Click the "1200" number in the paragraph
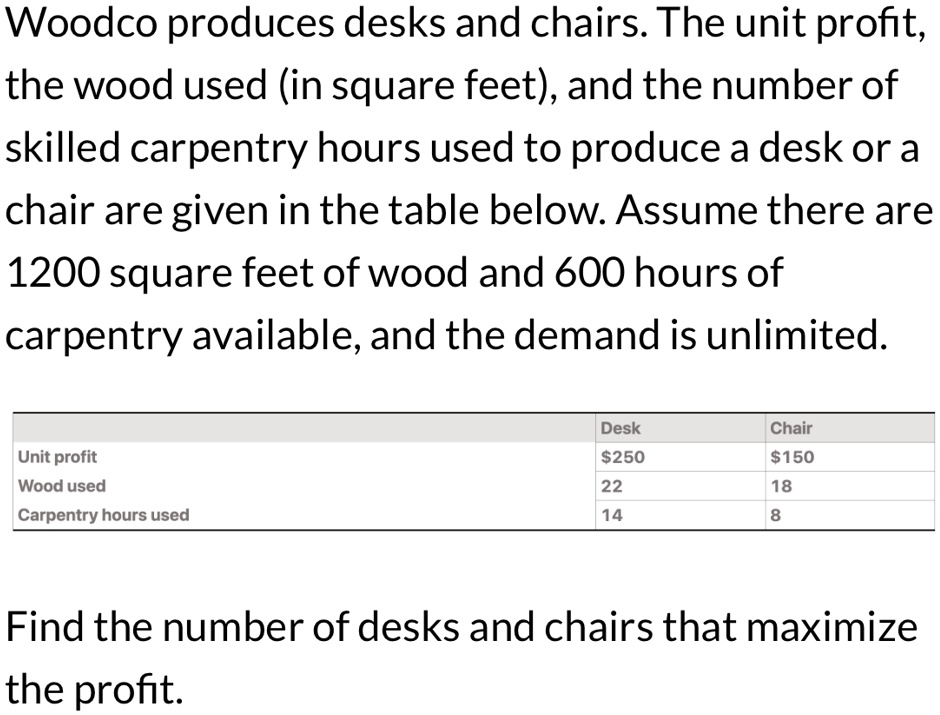 (x=52, y=272)
